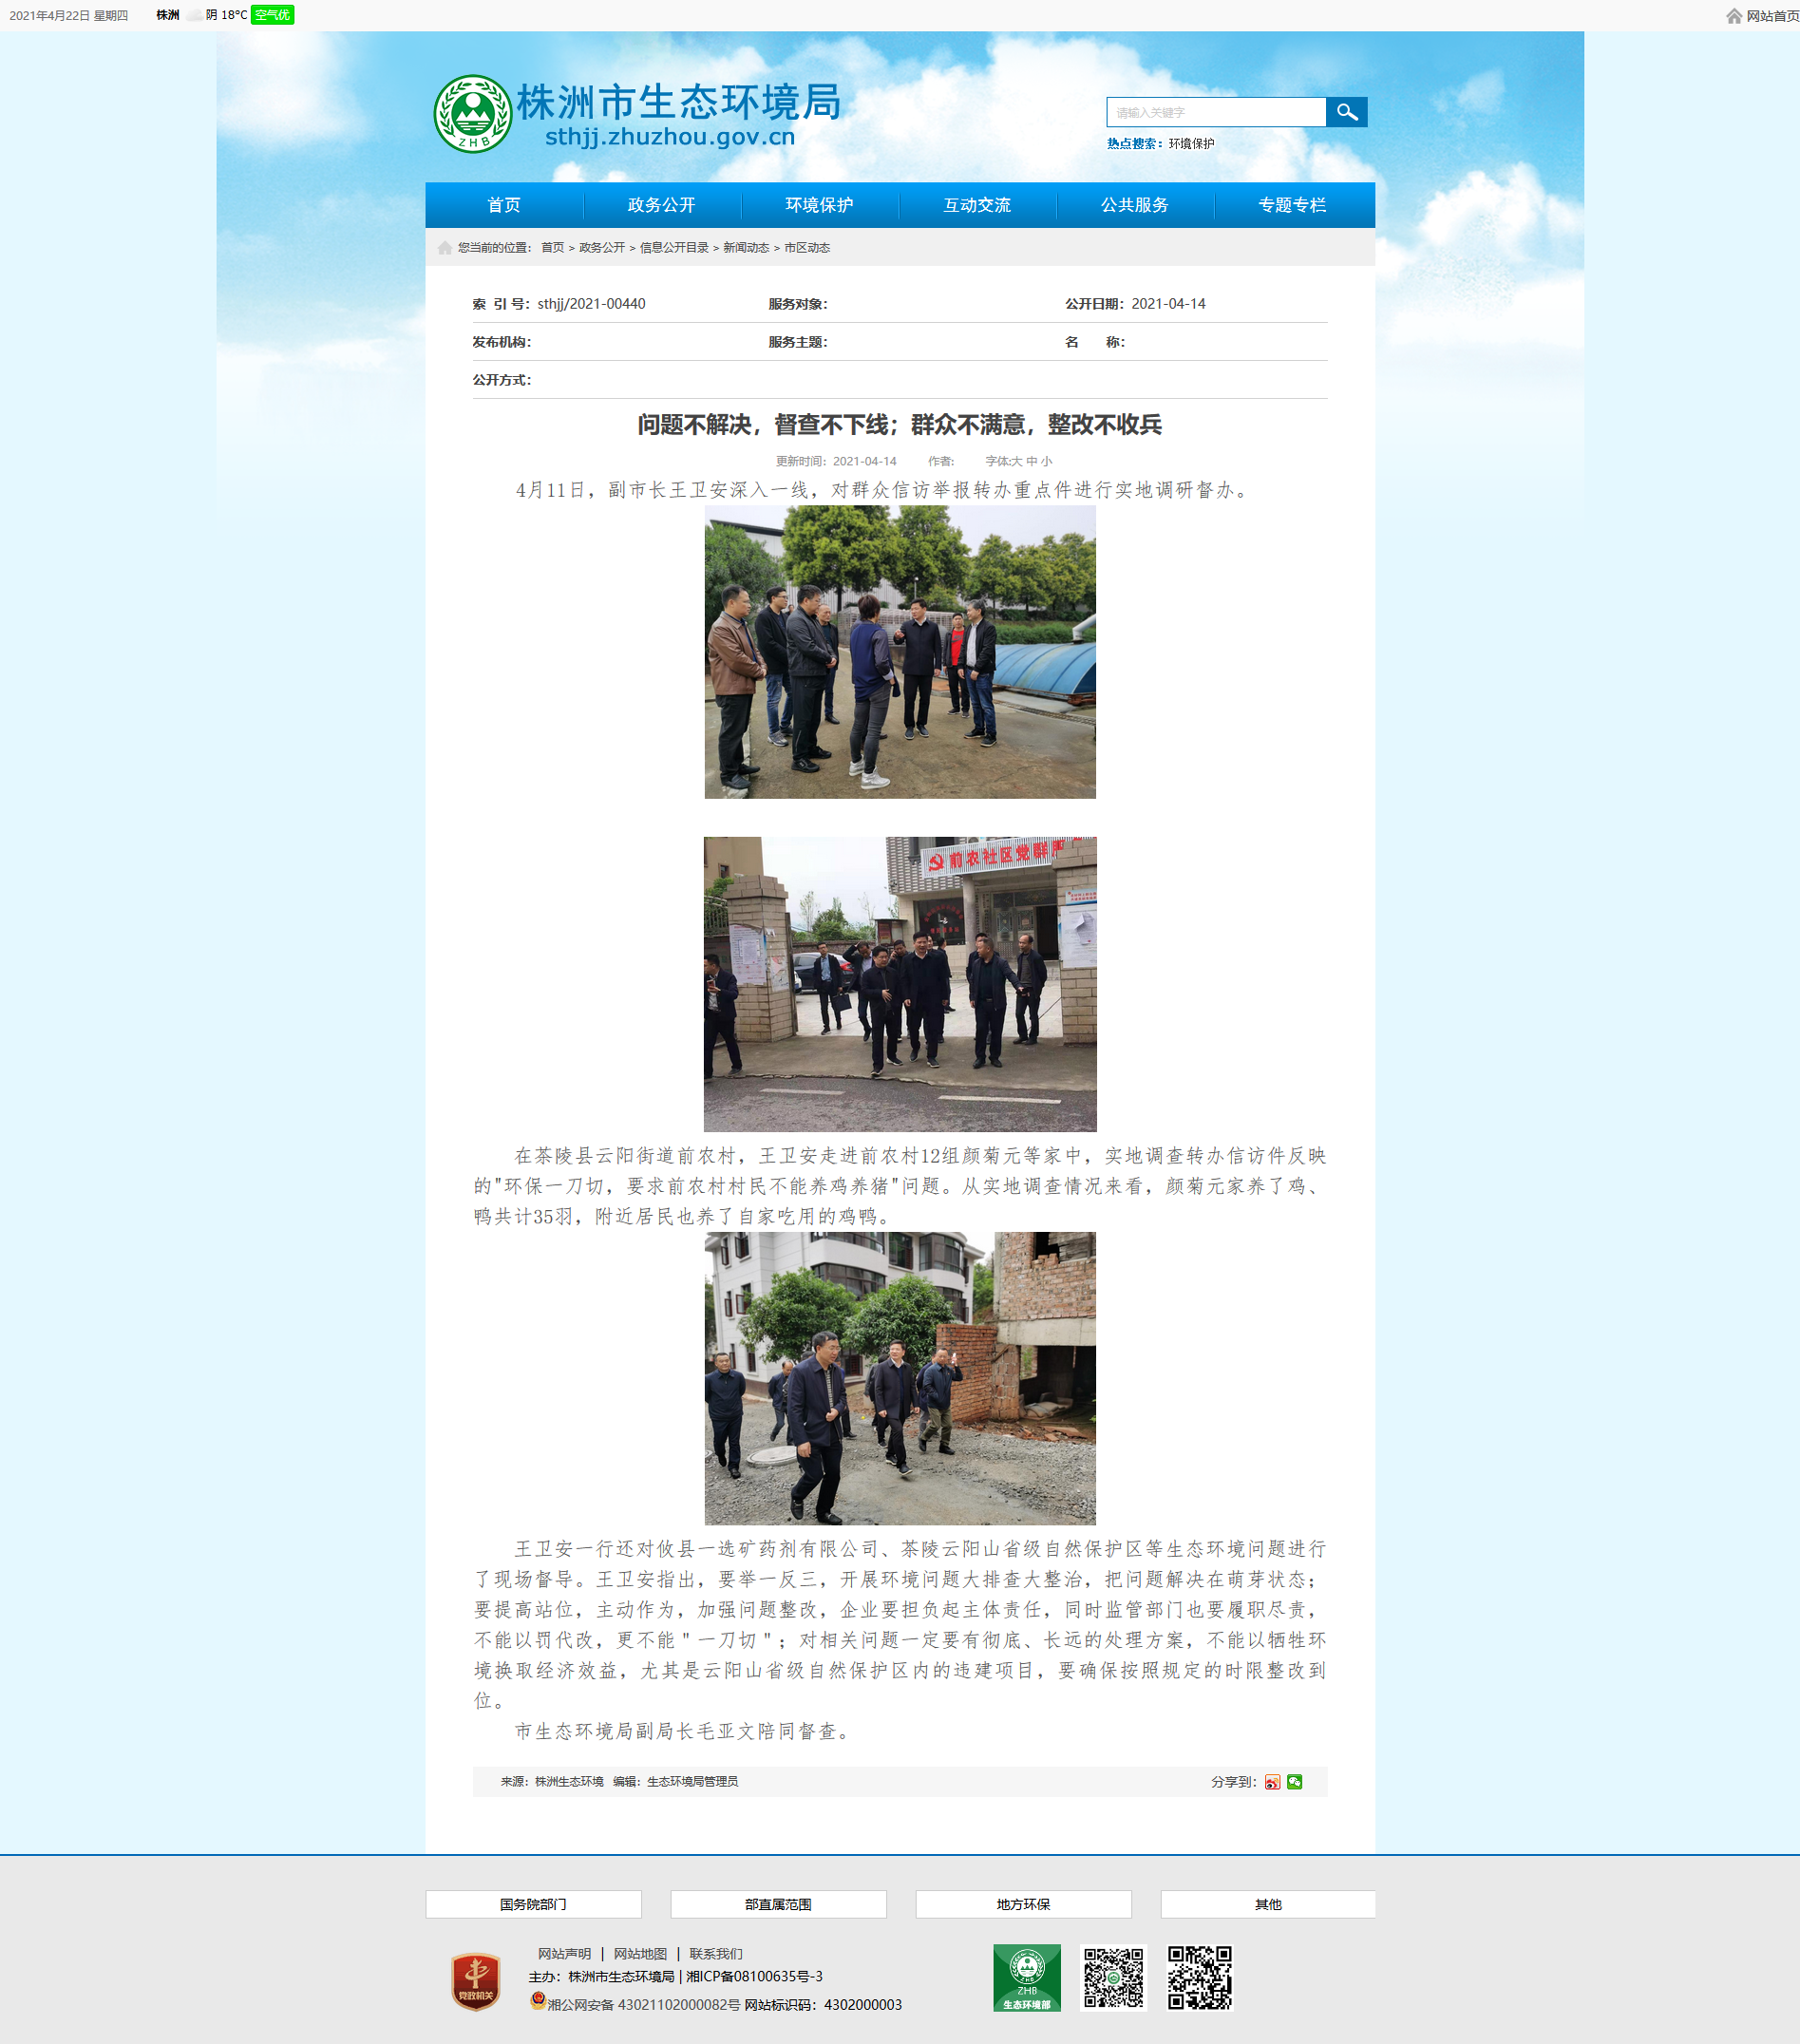The height and width of the screenshot is (2044, 1800).
Task: Expand the 部直属范围 links dropdown
Action: coord(778,1905)
